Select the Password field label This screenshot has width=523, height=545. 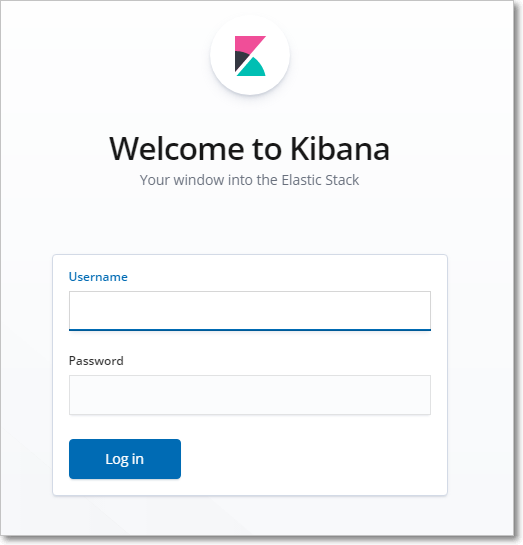(96, 361)
